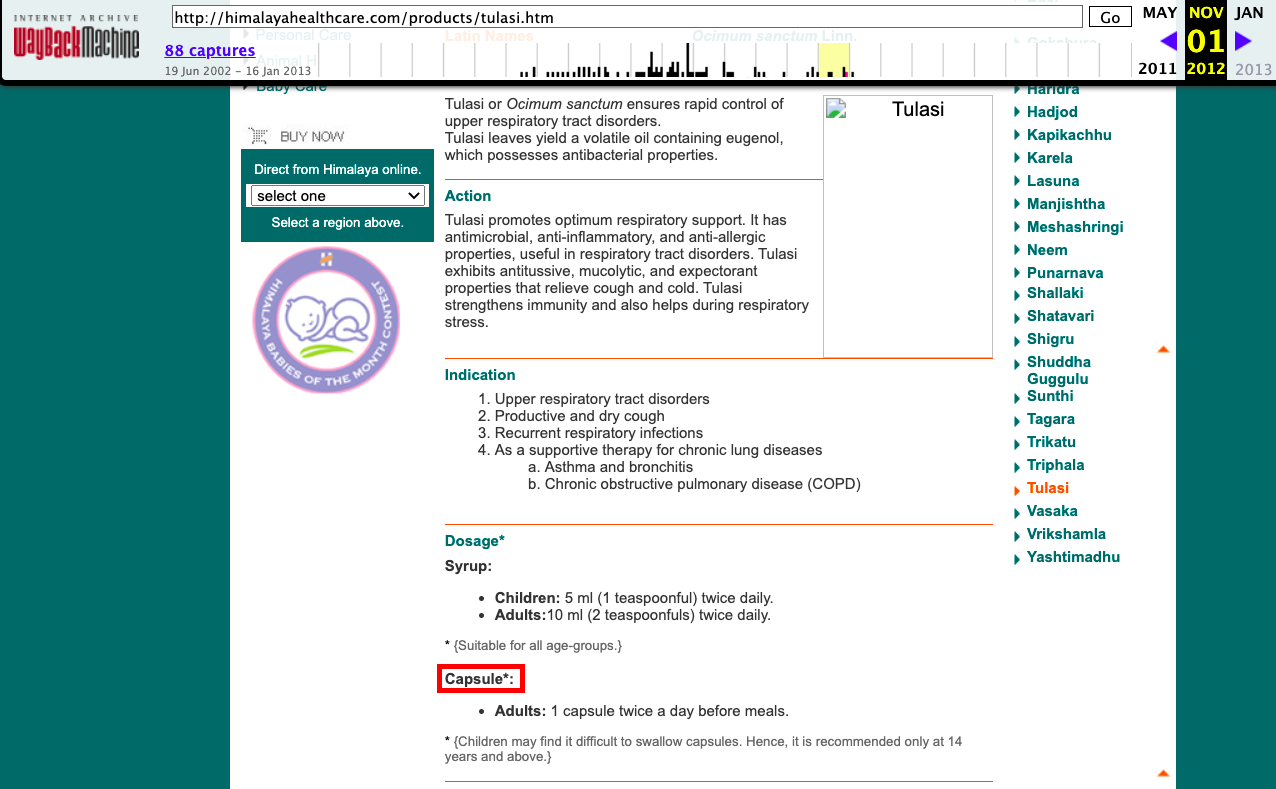Click the highlighted 2012 timeline segment

pos(834,61)
